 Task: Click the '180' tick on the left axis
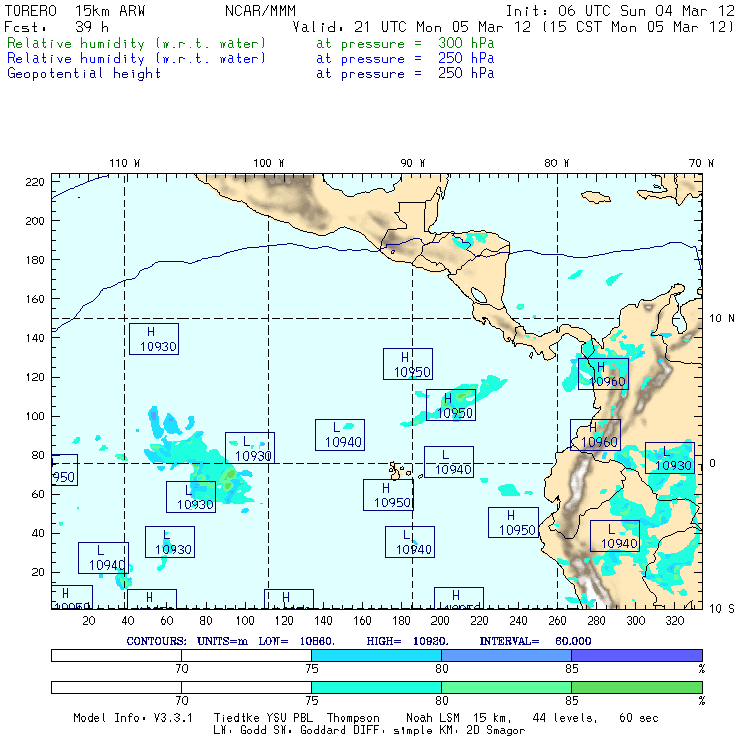tap(35, 260)
